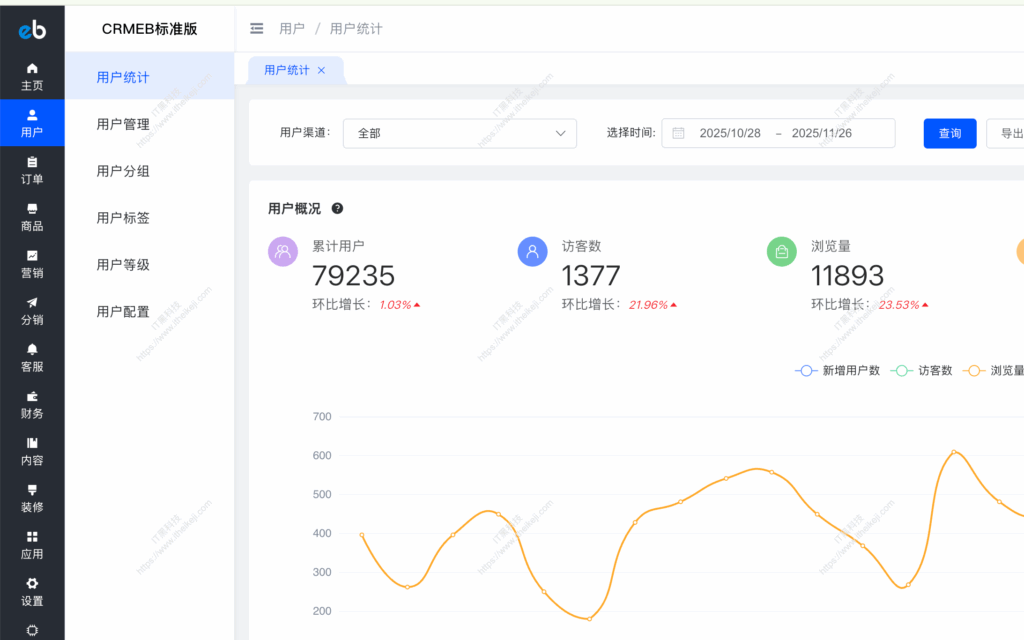Open the 用户渠道 channel dropdown

(459, 133)
